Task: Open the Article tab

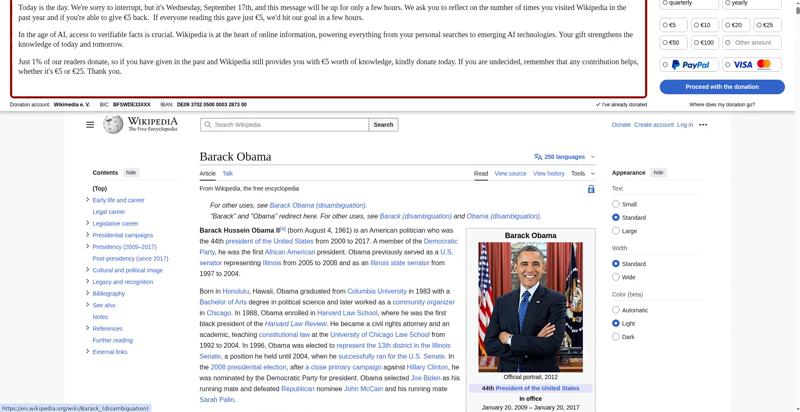Action: (x=208, y=173)
